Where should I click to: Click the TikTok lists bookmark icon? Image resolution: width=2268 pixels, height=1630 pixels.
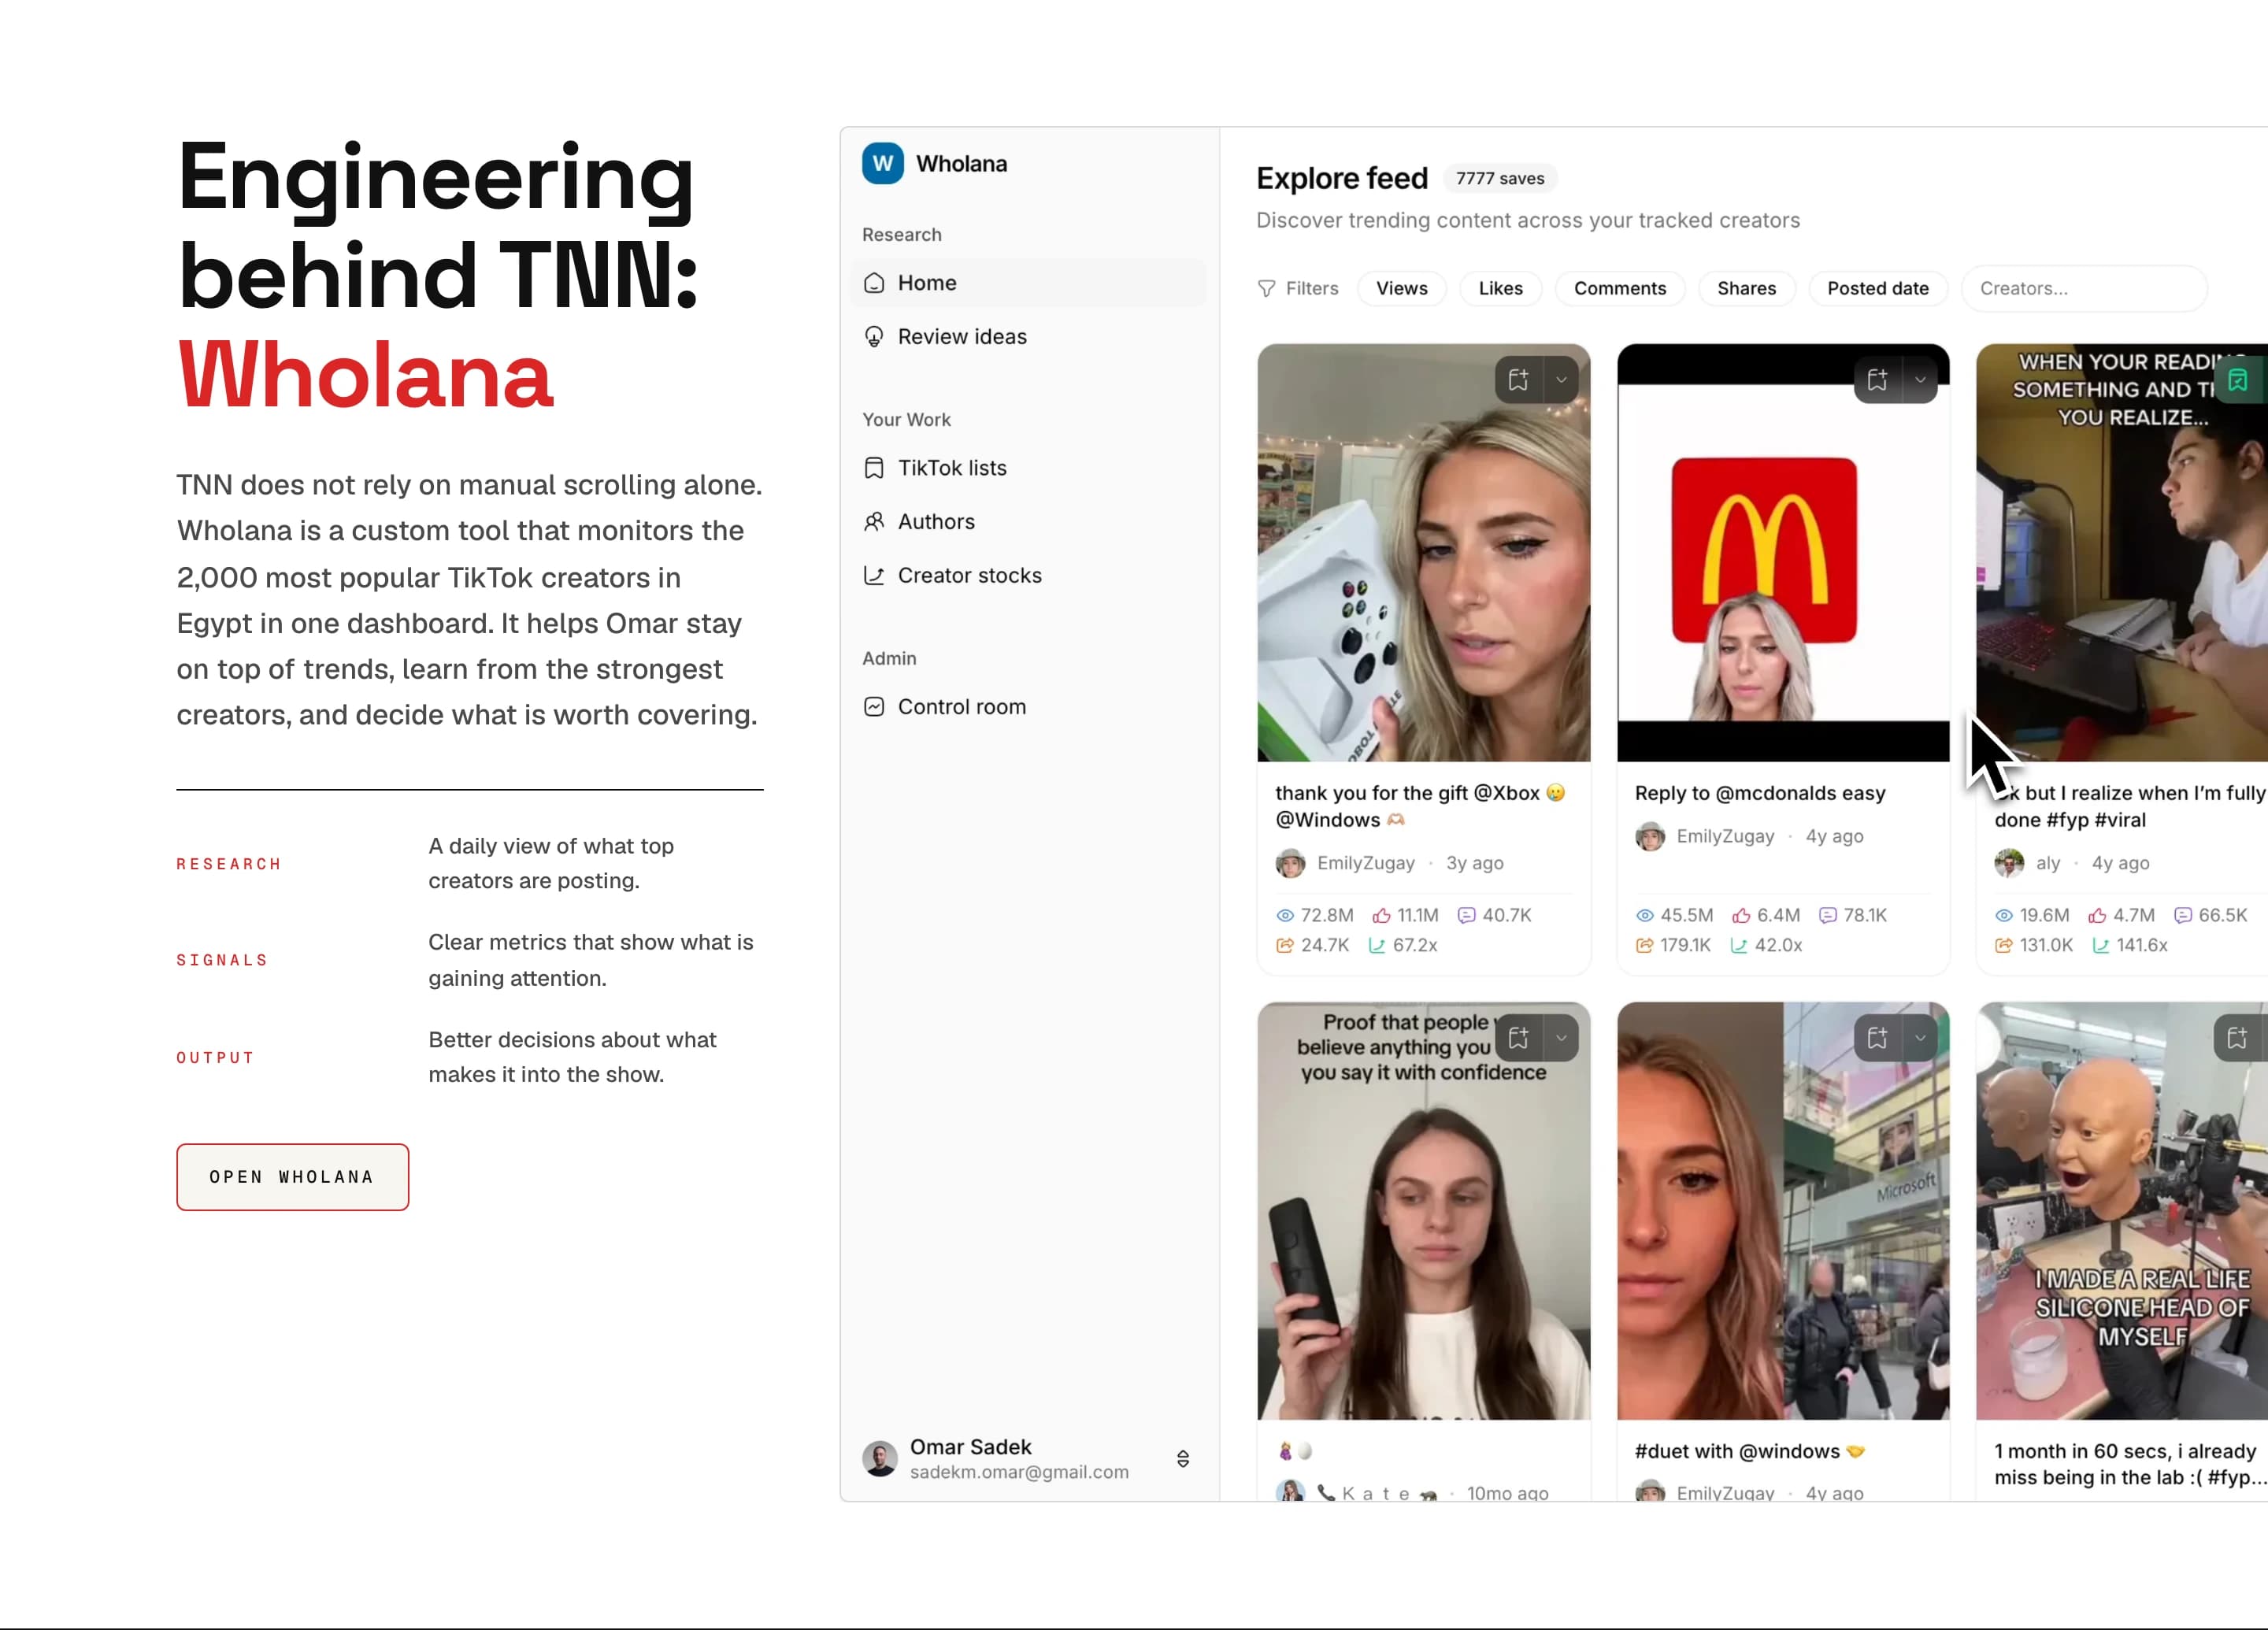pyautogui.click(x=874, y=468)
